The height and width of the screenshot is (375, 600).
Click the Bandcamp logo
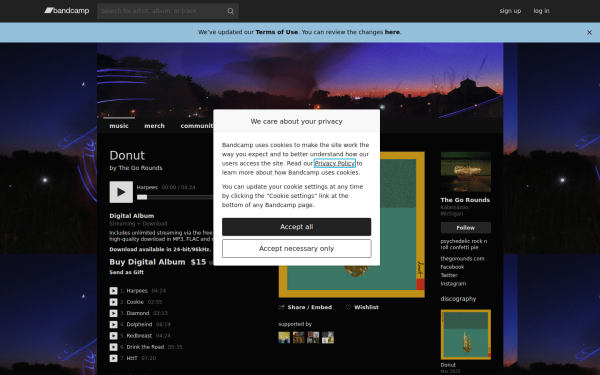pyautogui.click(x=67, y=11)
